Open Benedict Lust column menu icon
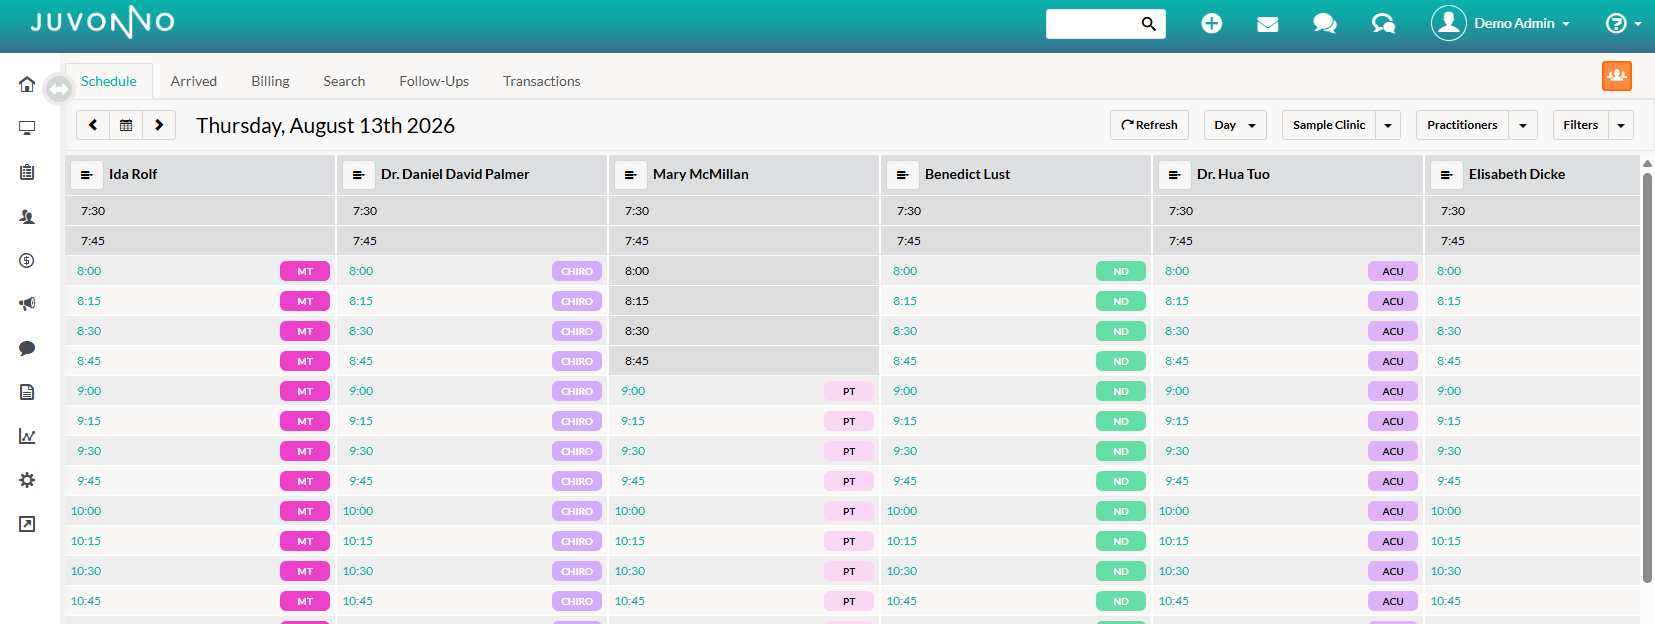Image resolution: width=1655 pixels, height=624 pixels. pyautogui.click(x=902, y=175)
